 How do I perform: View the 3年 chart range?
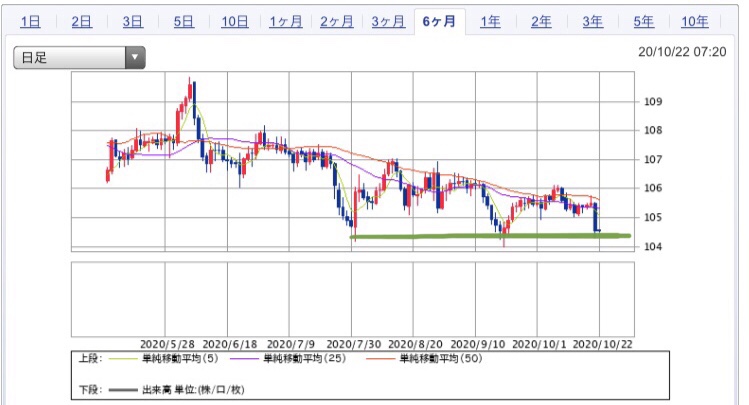point(592,21)
